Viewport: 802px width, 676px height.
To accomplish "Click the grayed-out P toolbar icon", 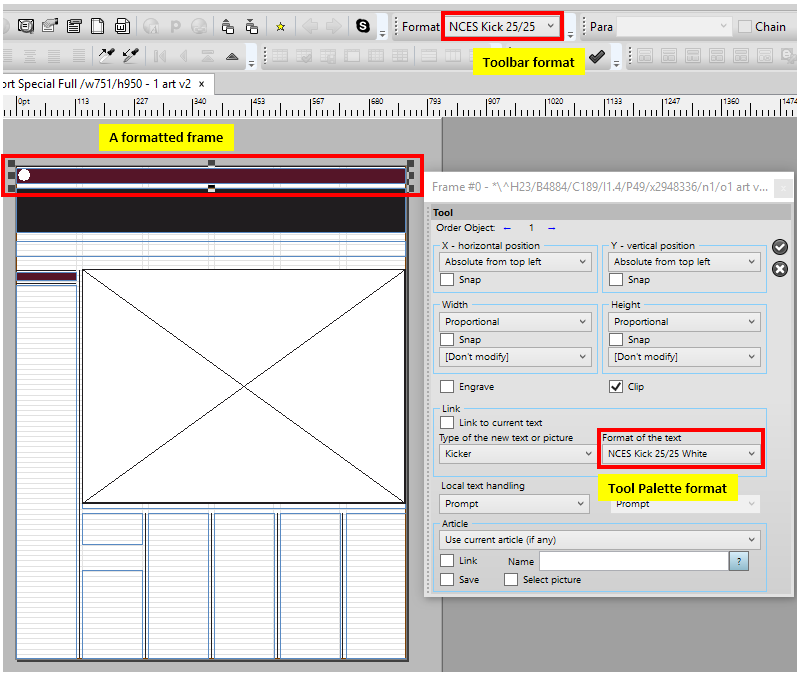I will coord(175,26).
